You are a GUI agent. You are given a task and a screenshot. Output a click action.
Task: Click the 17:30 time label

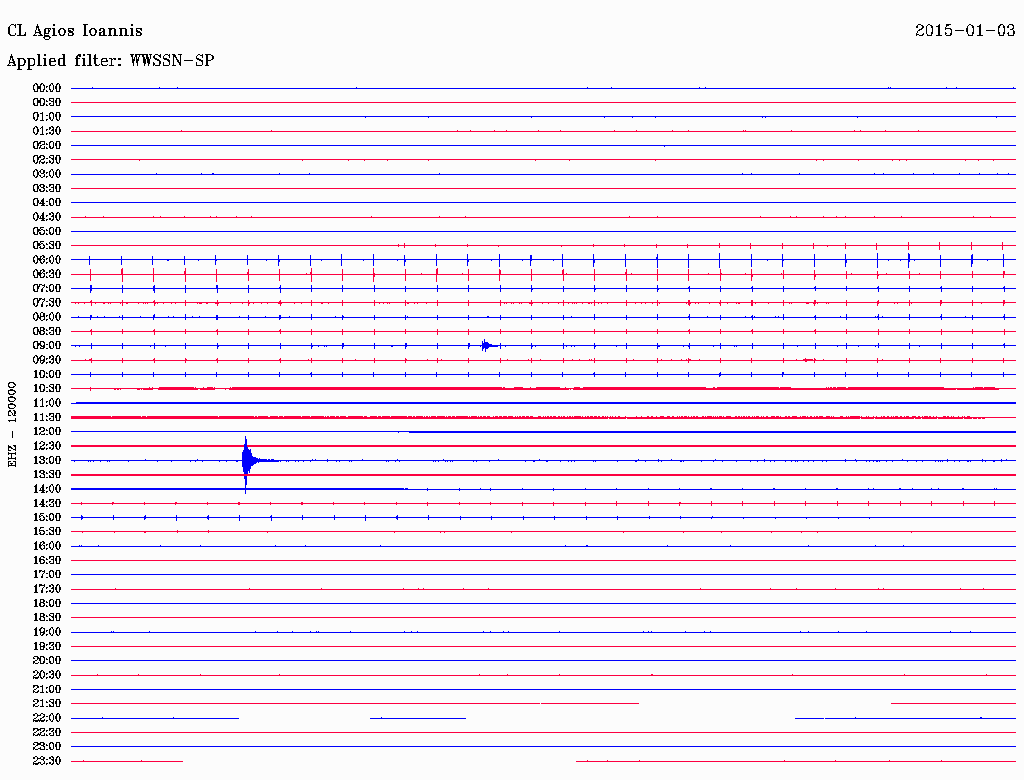[47, 589]
